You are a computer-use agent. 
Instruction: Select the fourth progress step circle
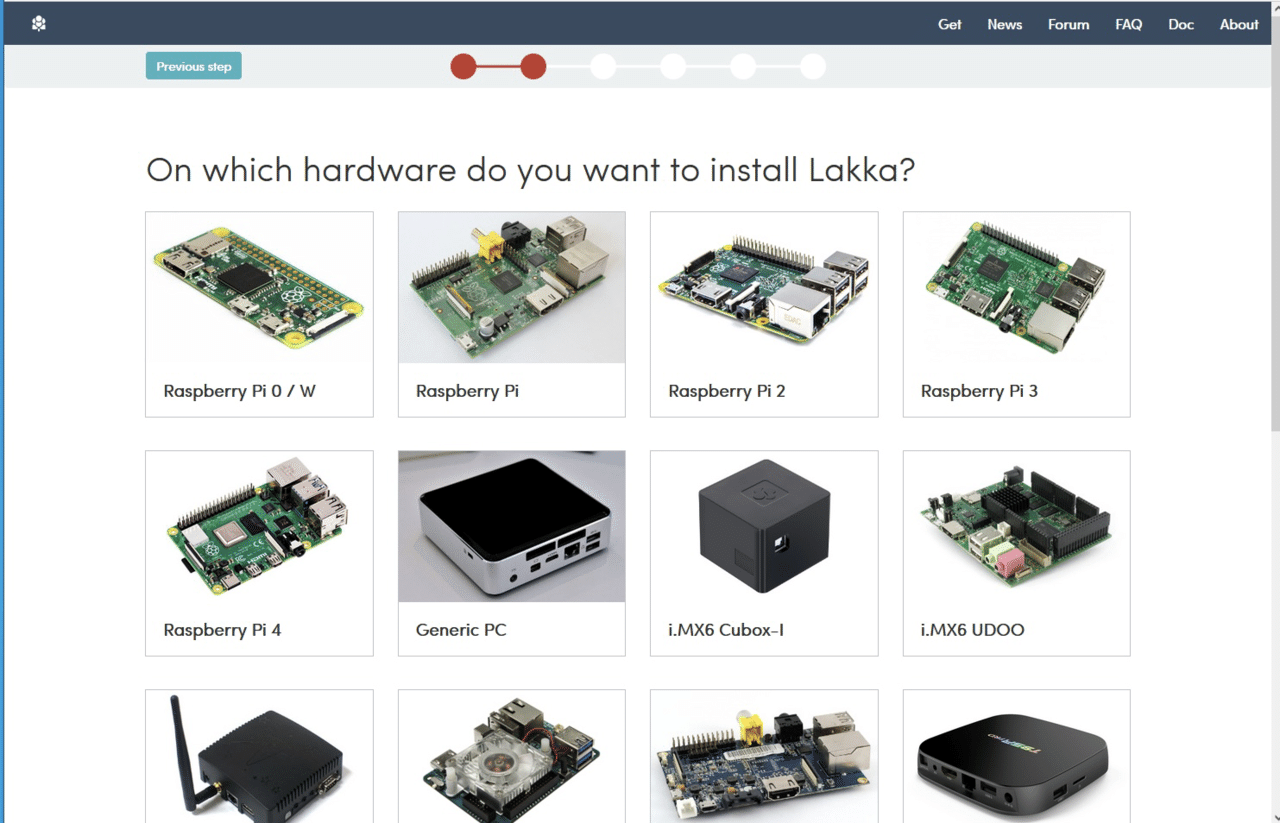(673, 67)
